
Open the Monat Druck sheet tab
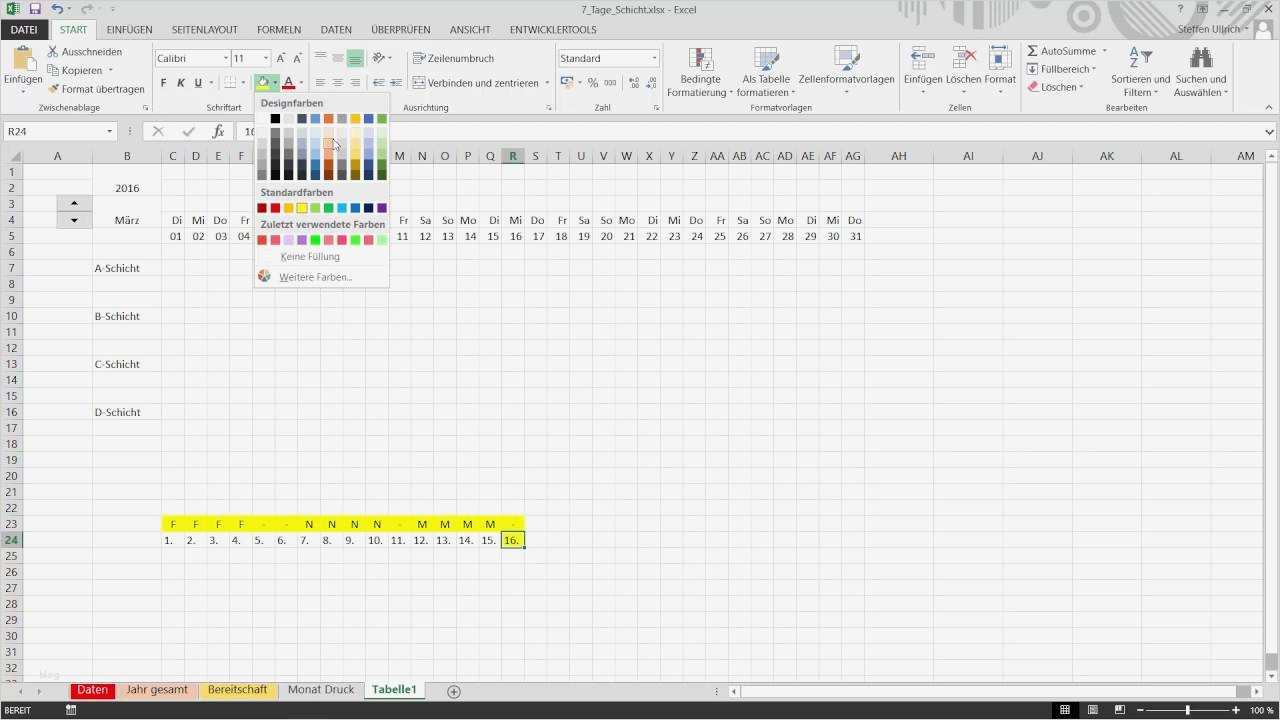[x=320, y=689]
